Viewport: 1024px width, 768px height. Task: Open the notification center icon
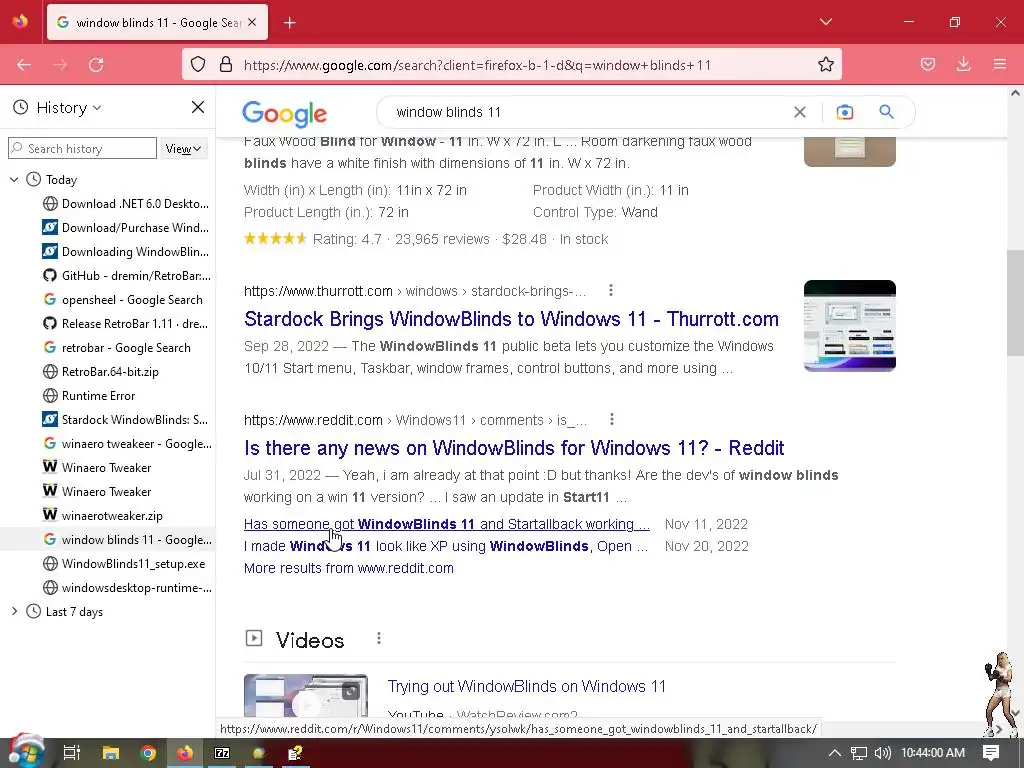click(991, 753)
